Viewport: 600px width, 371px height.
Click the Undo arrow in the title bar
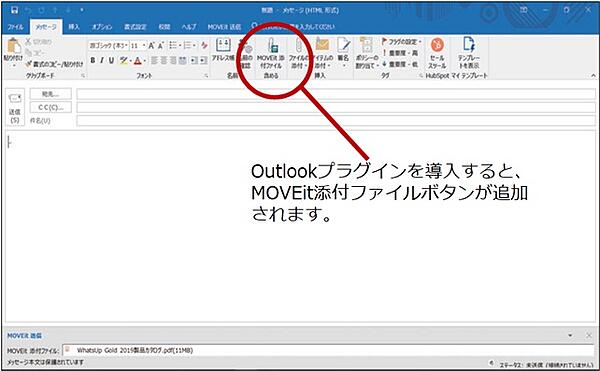29,10
